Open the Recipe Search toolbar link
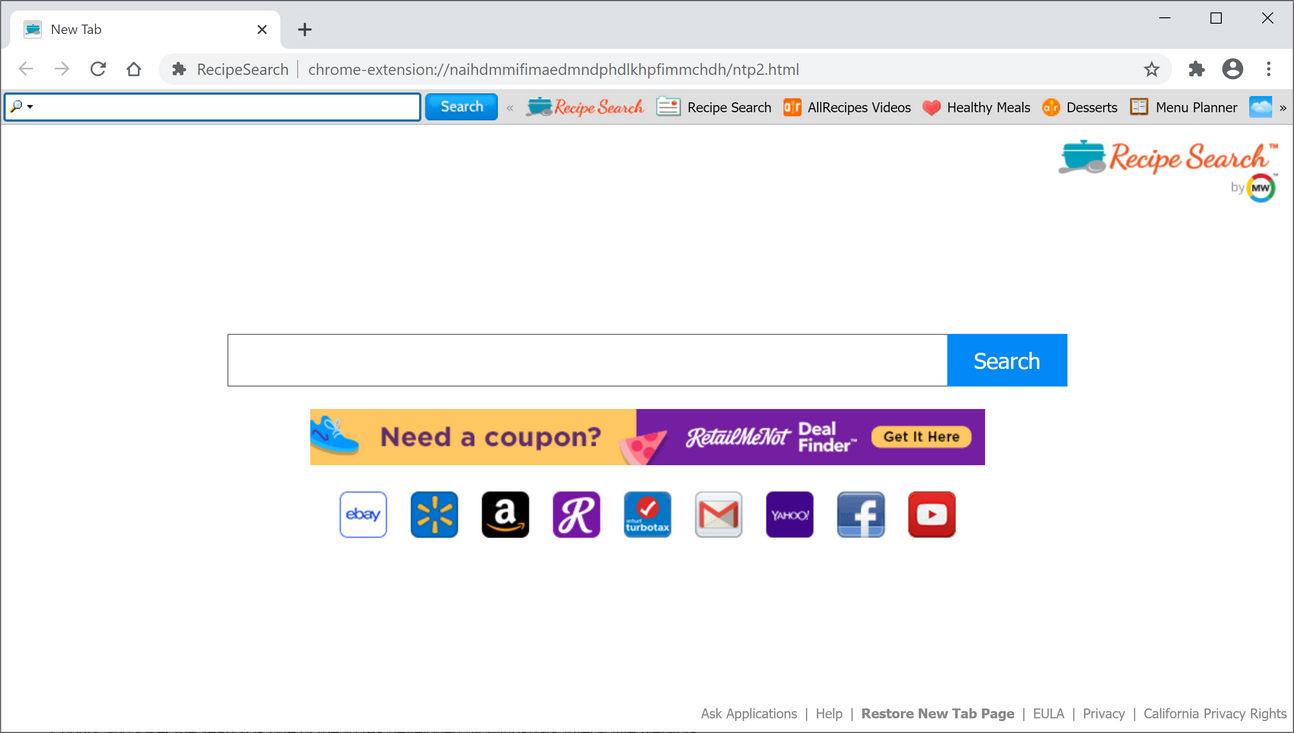This screenshot has height=733, width=1294. tap(714, 107)
